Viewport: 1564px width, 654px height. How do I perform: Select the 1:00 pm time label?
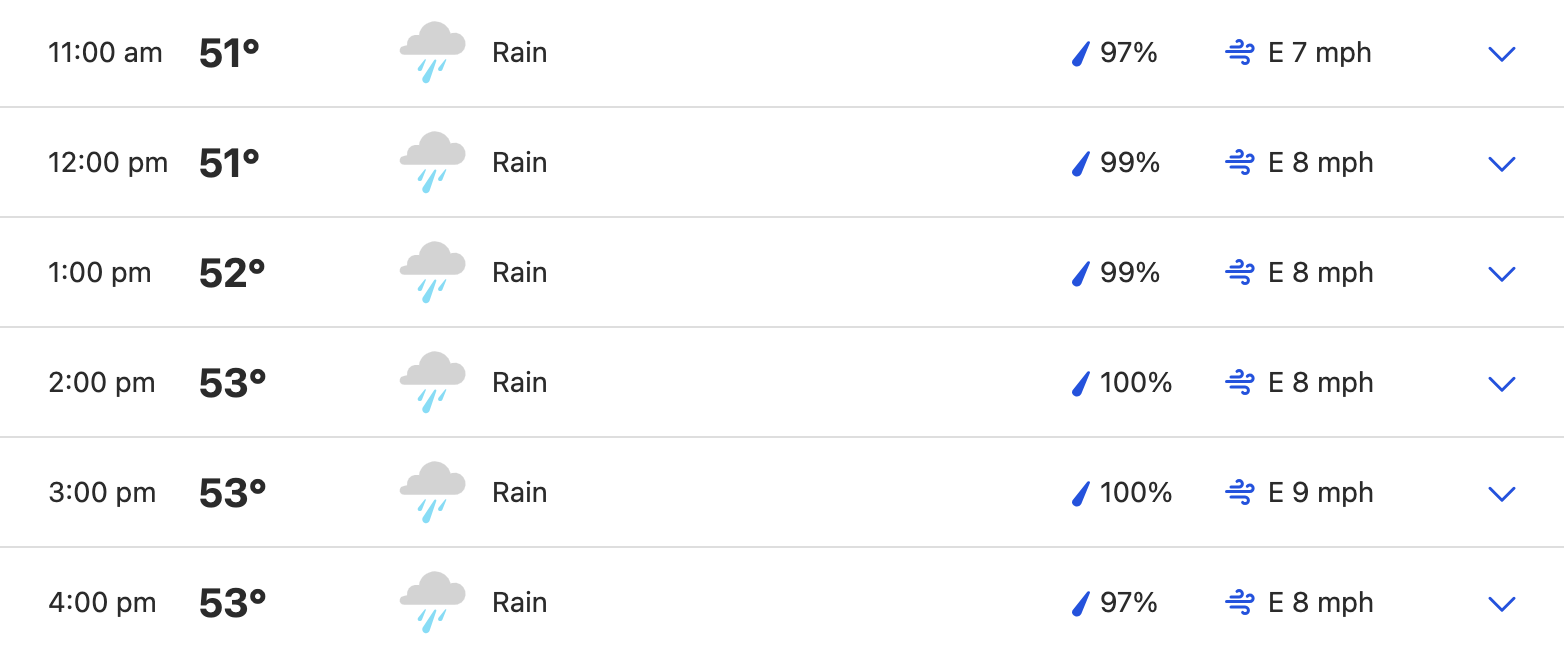pyautogui.click(x=100, y=273)
